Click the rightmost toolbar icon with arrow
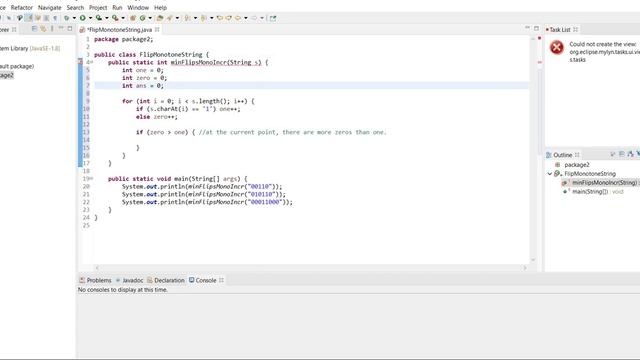 [x=273, y=18]
